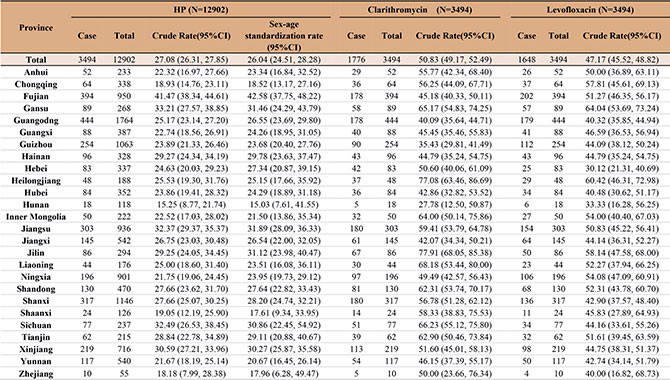
Task: Click Shanxi total value 1146
Action: click(x=124, y=301)
